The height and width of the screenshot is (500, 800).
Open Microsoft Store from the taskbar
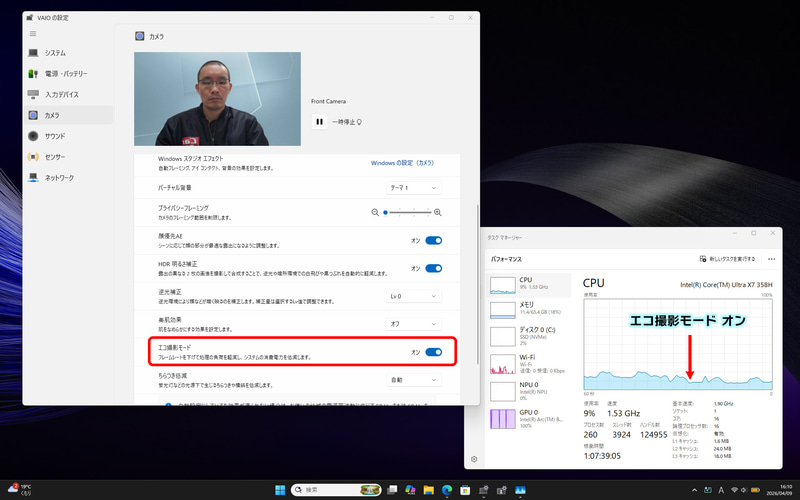pos(465,490)
